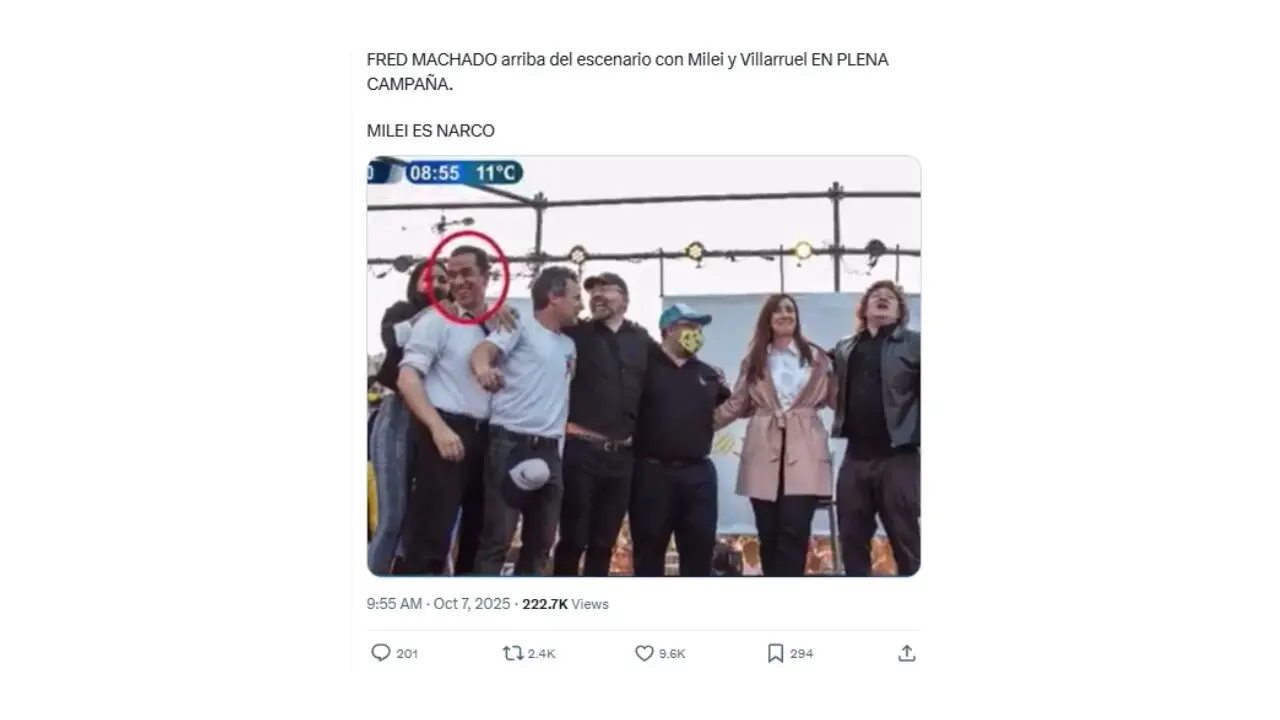Click the 294 bookmarks count

pos(802,654)
